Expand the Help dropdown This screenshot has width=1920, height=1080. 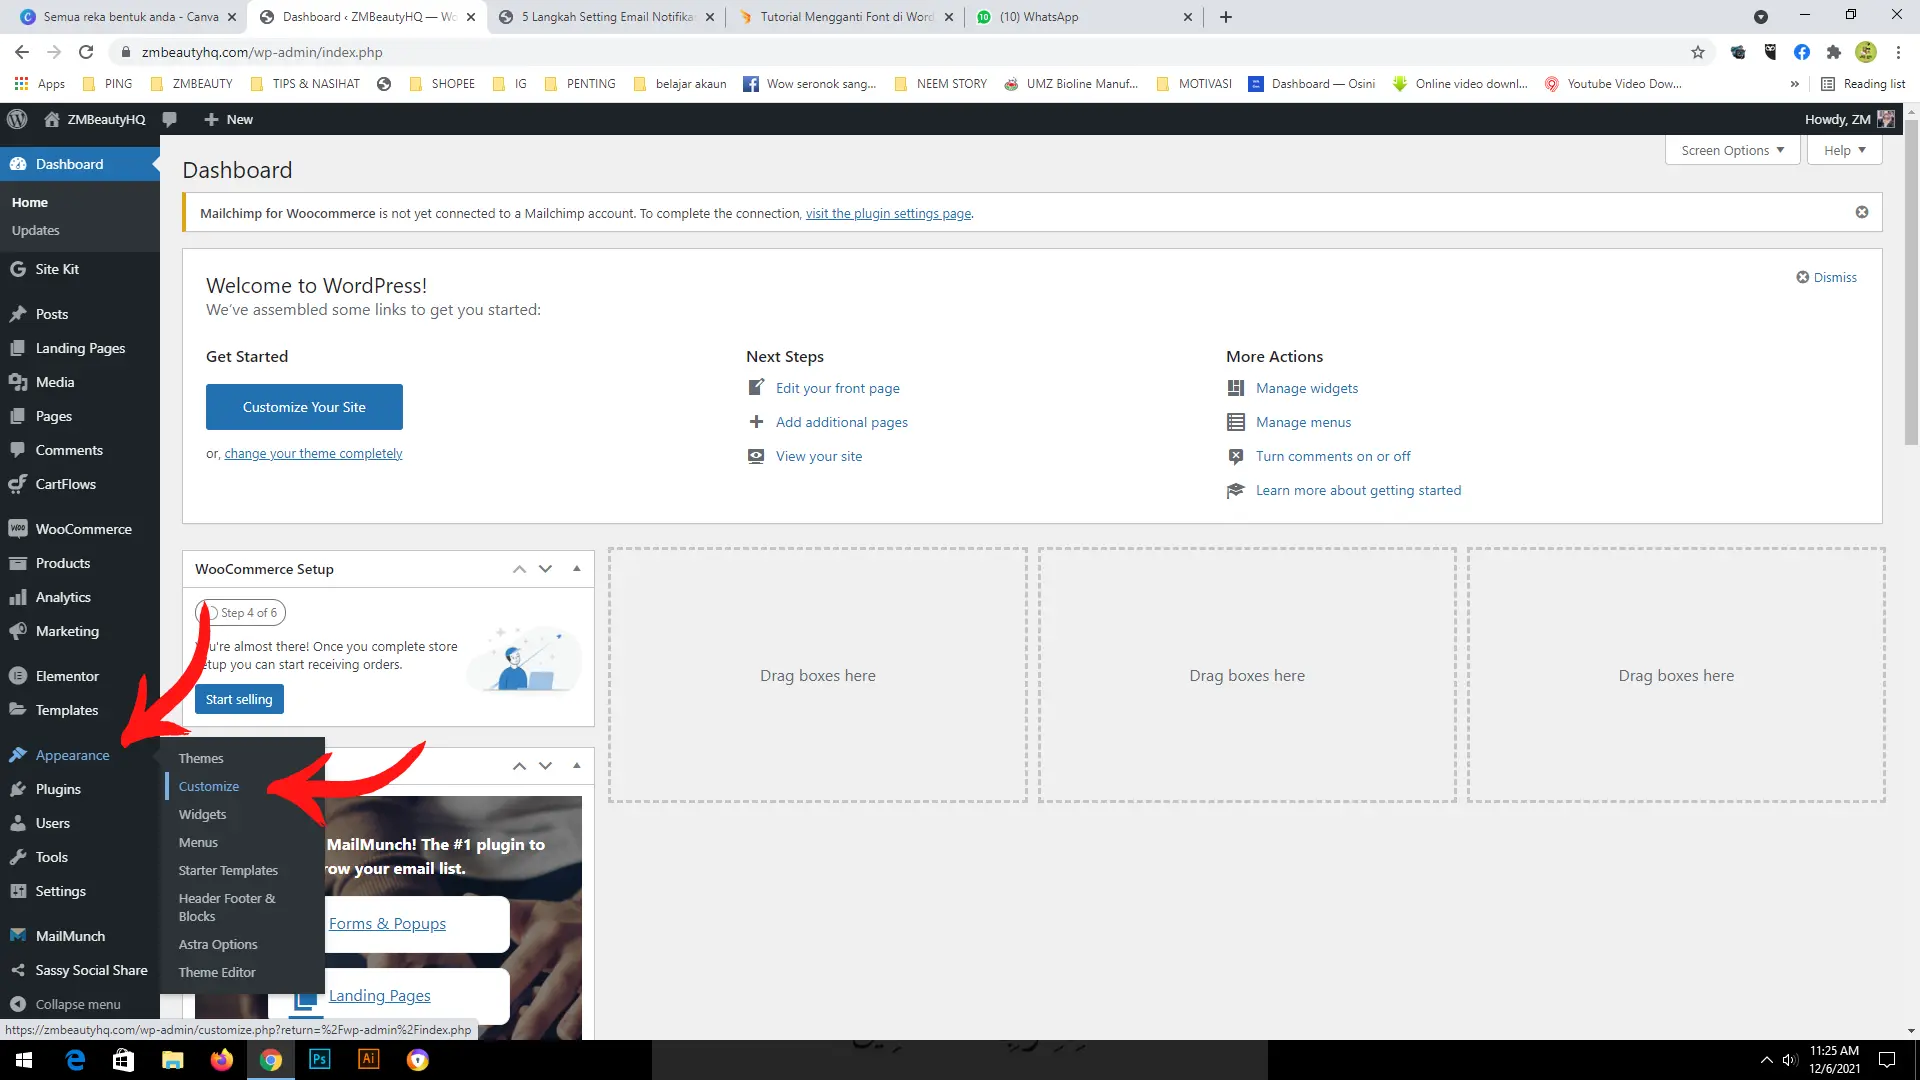(x=1845, y=150)
